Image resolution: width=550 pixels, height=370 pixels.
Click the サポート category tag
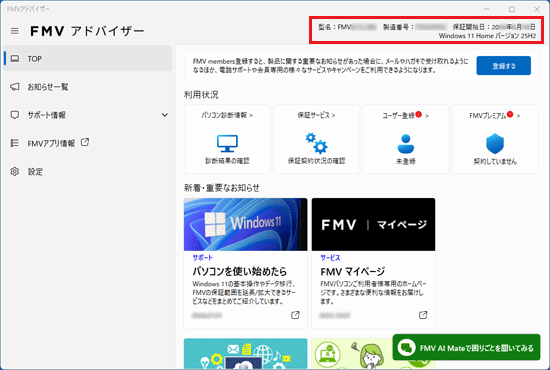click(202, 258)
